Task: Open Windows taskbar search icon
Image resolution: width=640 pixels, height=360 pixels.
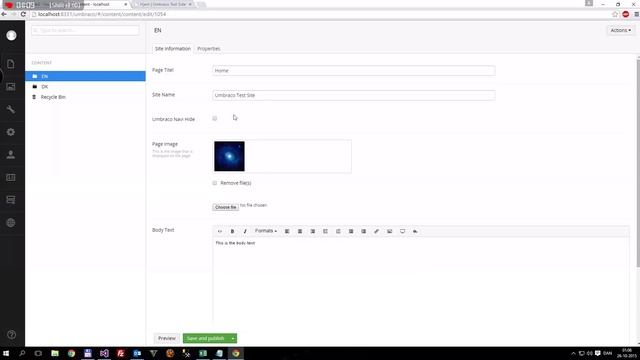Action: click(22, 353)
